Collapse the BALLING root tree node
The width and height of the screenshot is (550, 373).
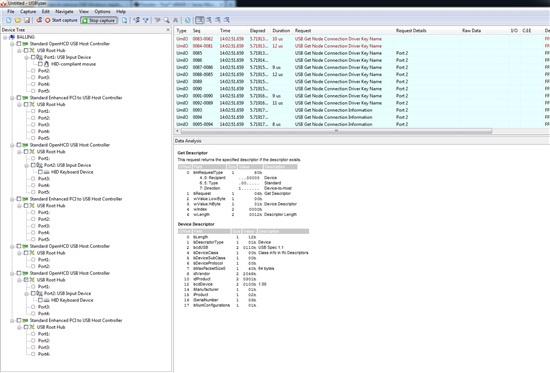[5, 37]
